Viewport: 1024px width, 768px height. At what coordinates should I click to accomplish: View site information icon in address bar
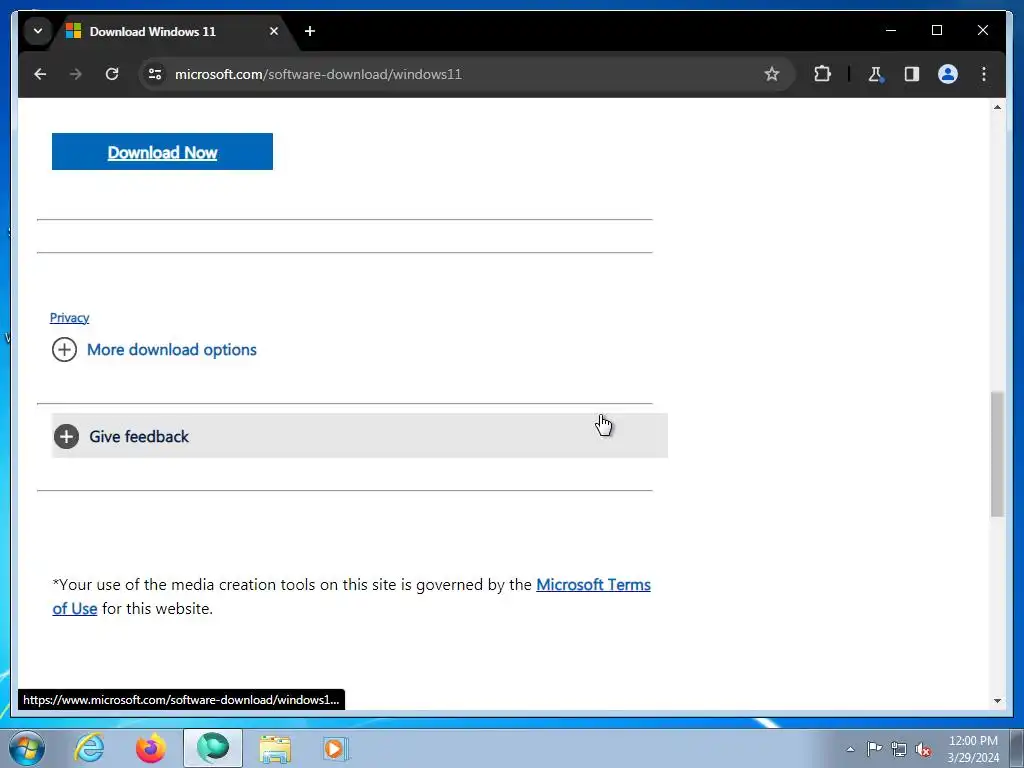tap(155, 74)
